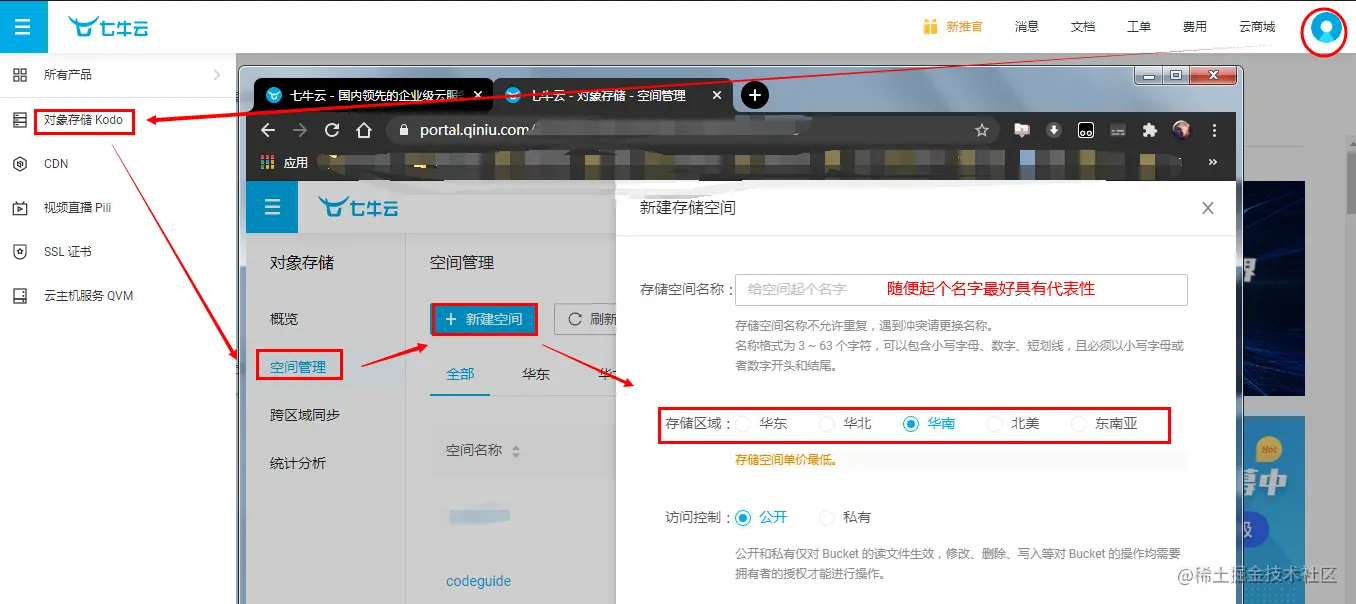
Task: Open the Chrome extensions puzzle icon
Action: pyautogui.click(x=1150, y=130)
